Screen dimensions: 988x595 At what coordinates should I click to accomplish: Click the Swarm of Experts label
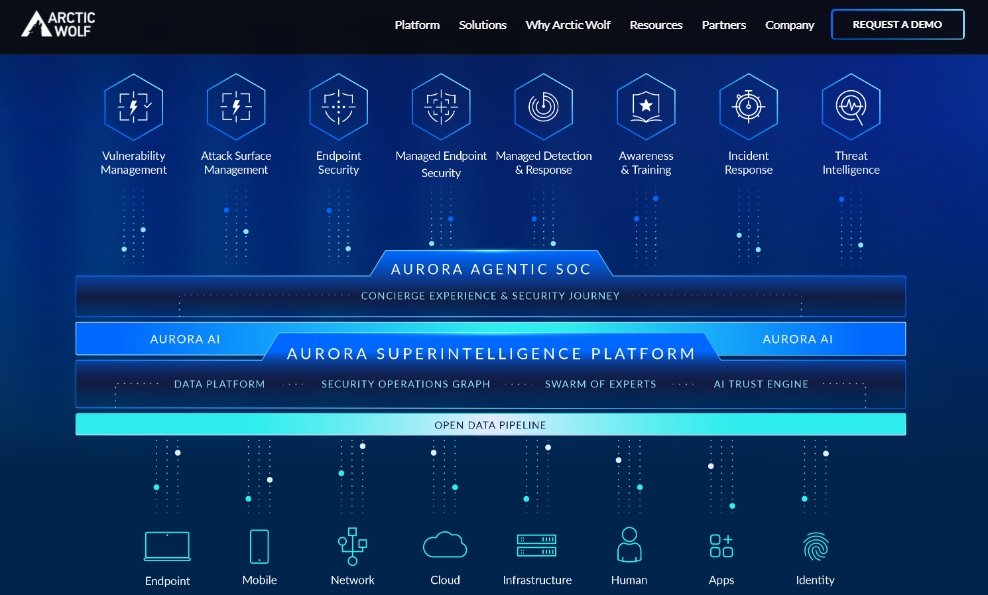(600, 384)
